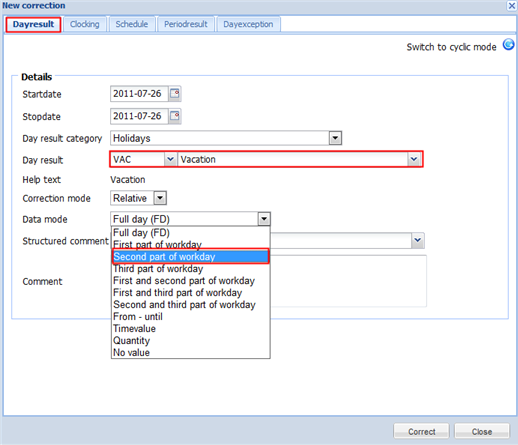This screenshot has width=518, height=445.
Task: Click the Holidays category combo box
Action: pos(226,138)
